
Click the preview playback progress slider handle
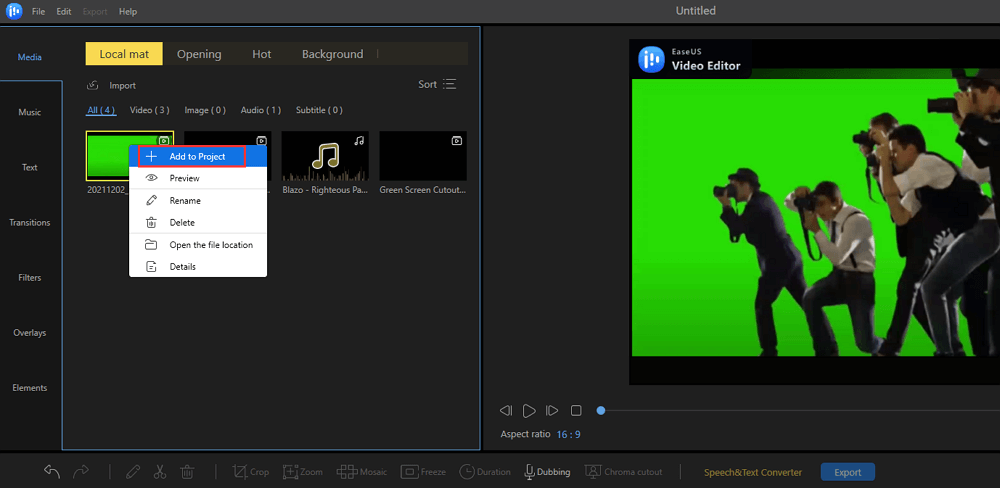click(601, 410)
